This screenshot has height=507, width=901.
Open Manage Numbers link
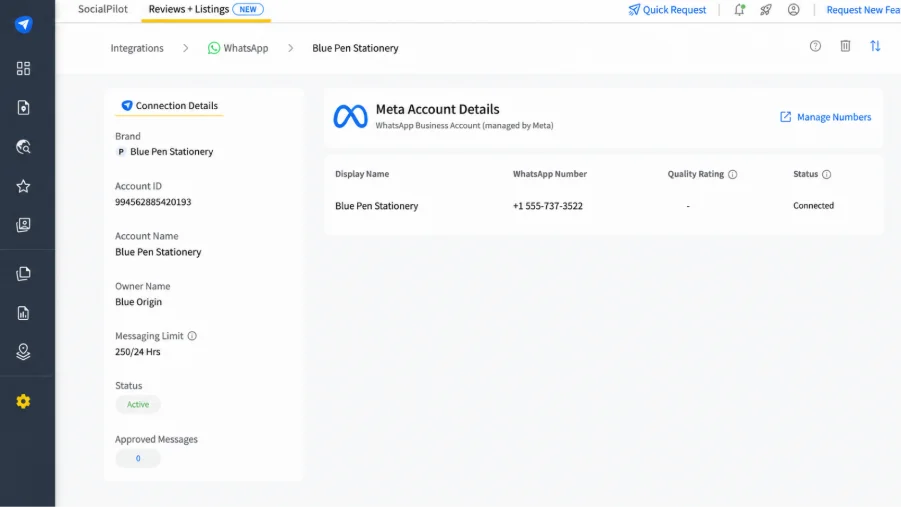826,117
